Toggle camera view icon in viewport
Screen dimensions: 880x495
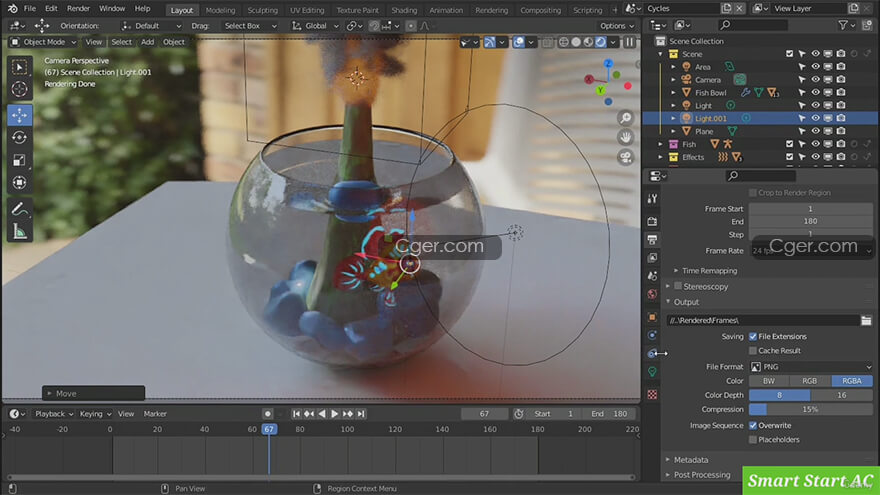[625, 157]
